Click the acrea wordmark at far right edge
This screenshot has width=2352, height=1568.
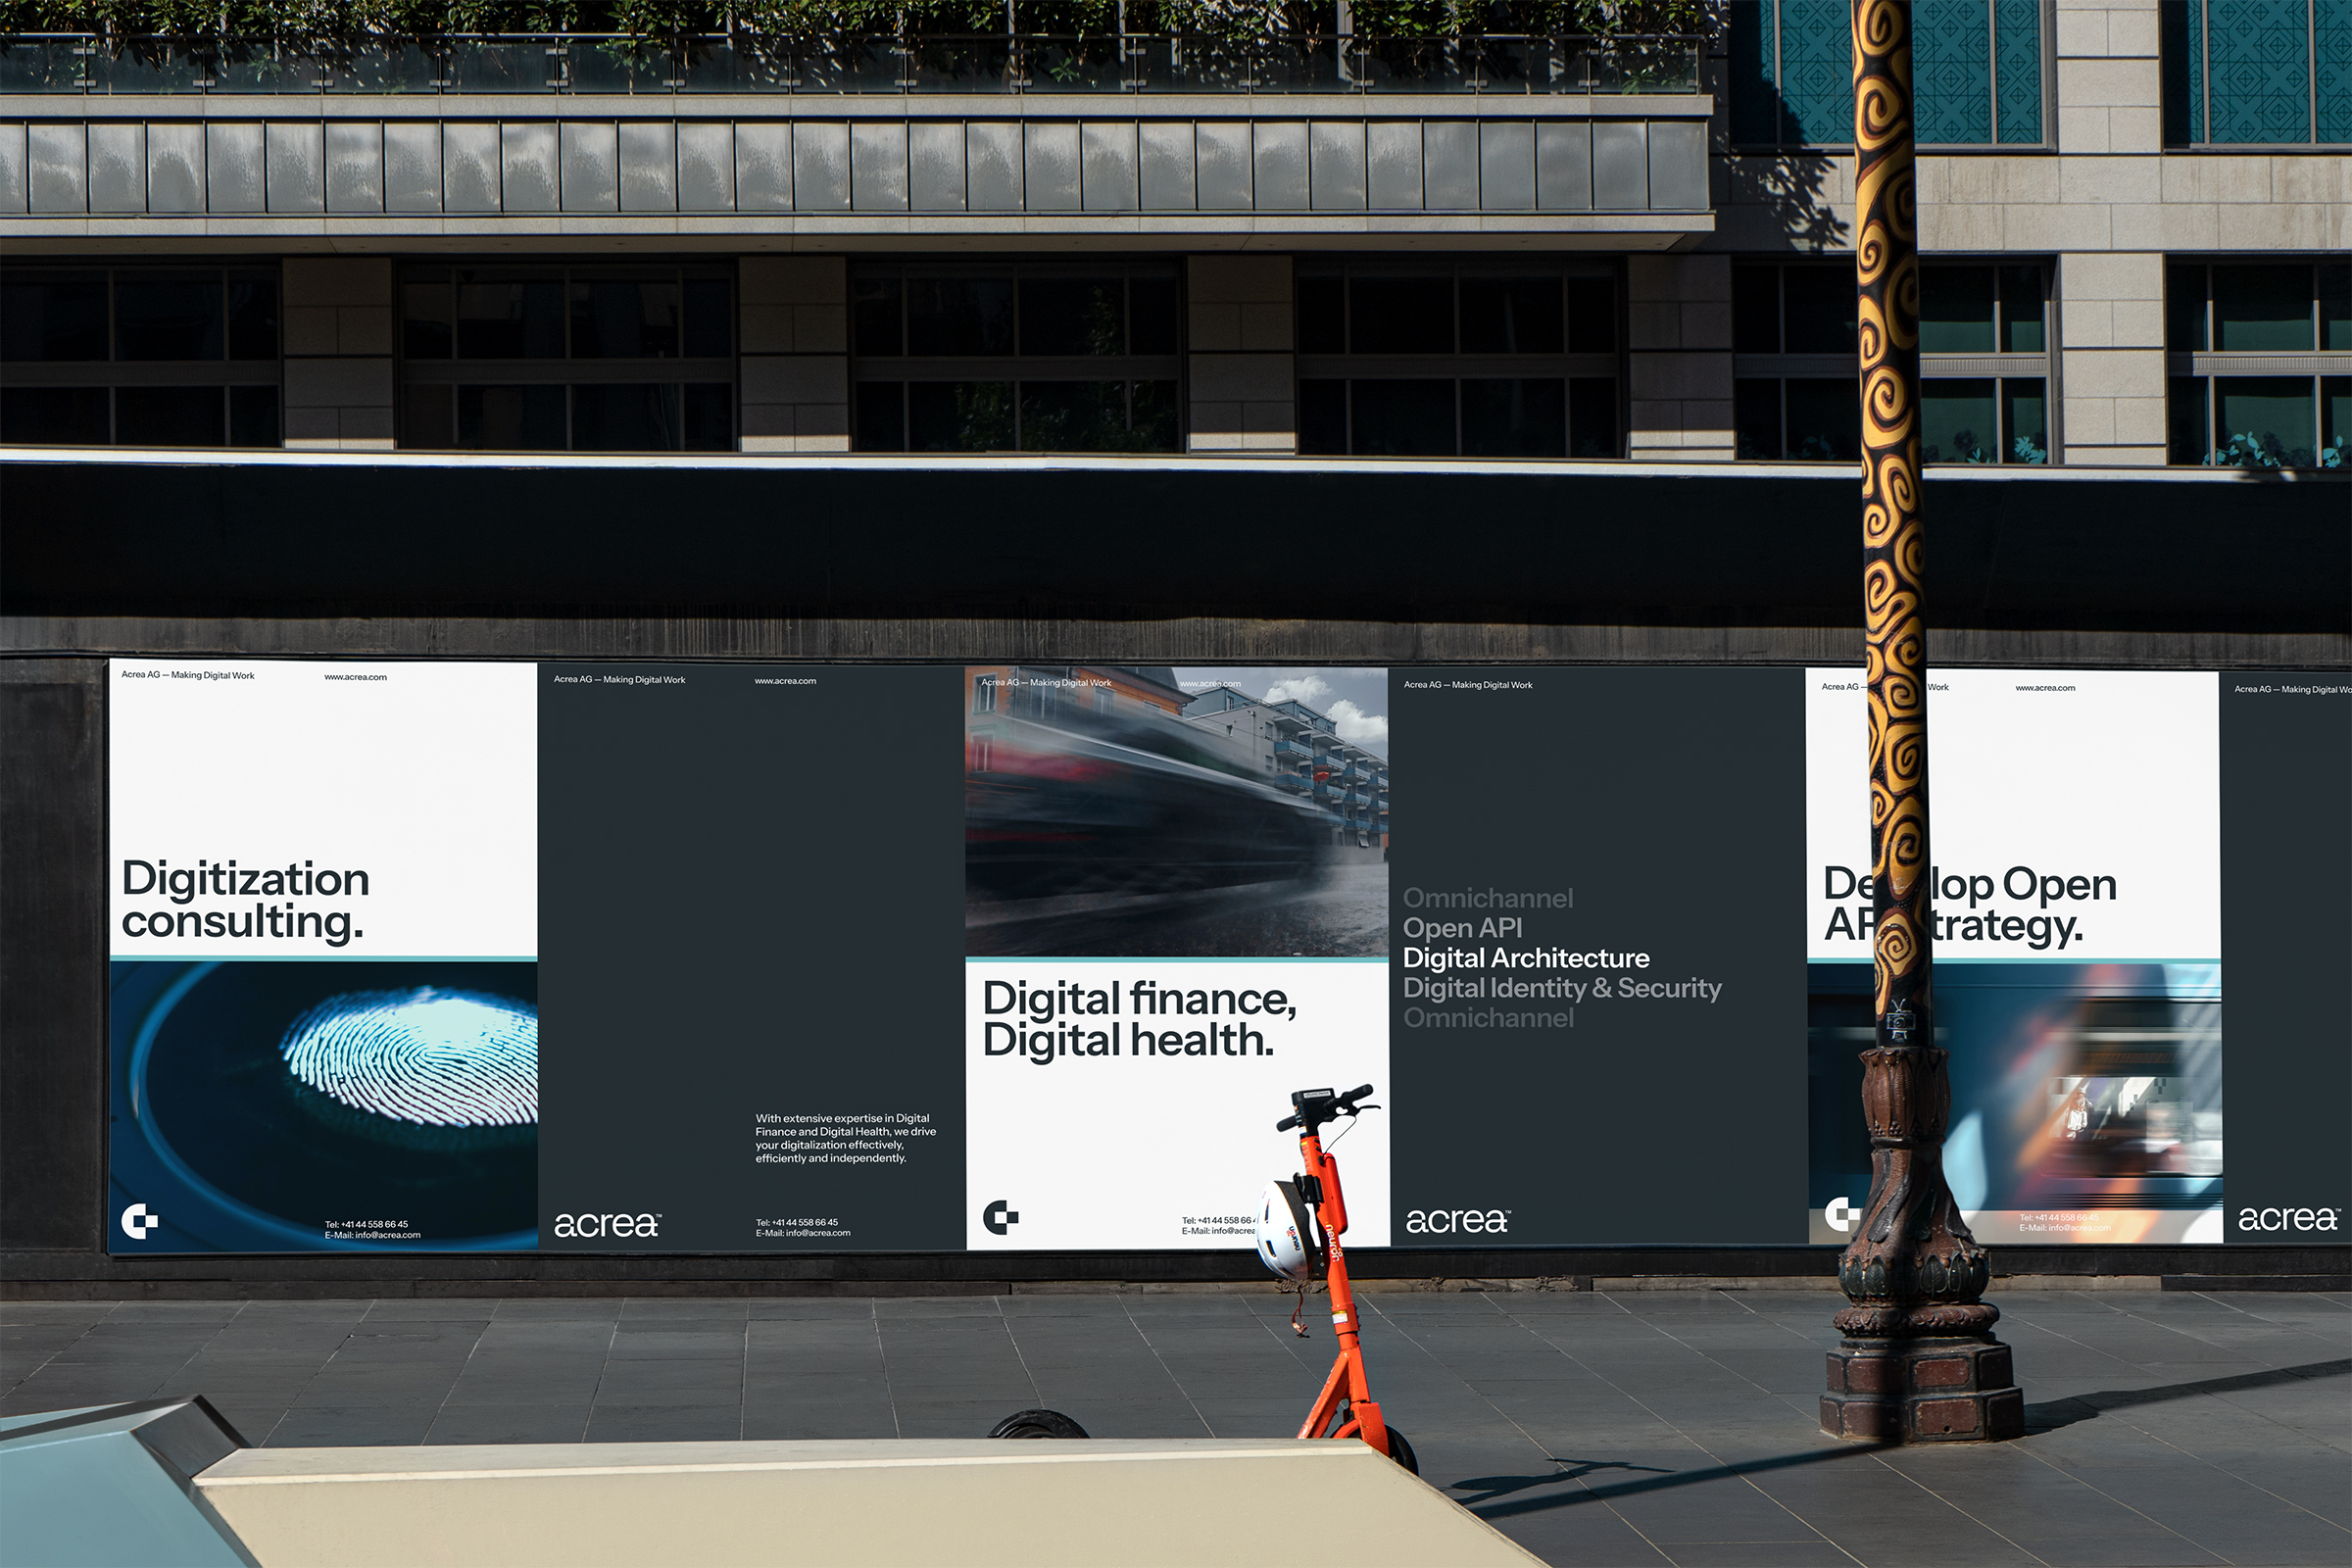(2288, 1219)
